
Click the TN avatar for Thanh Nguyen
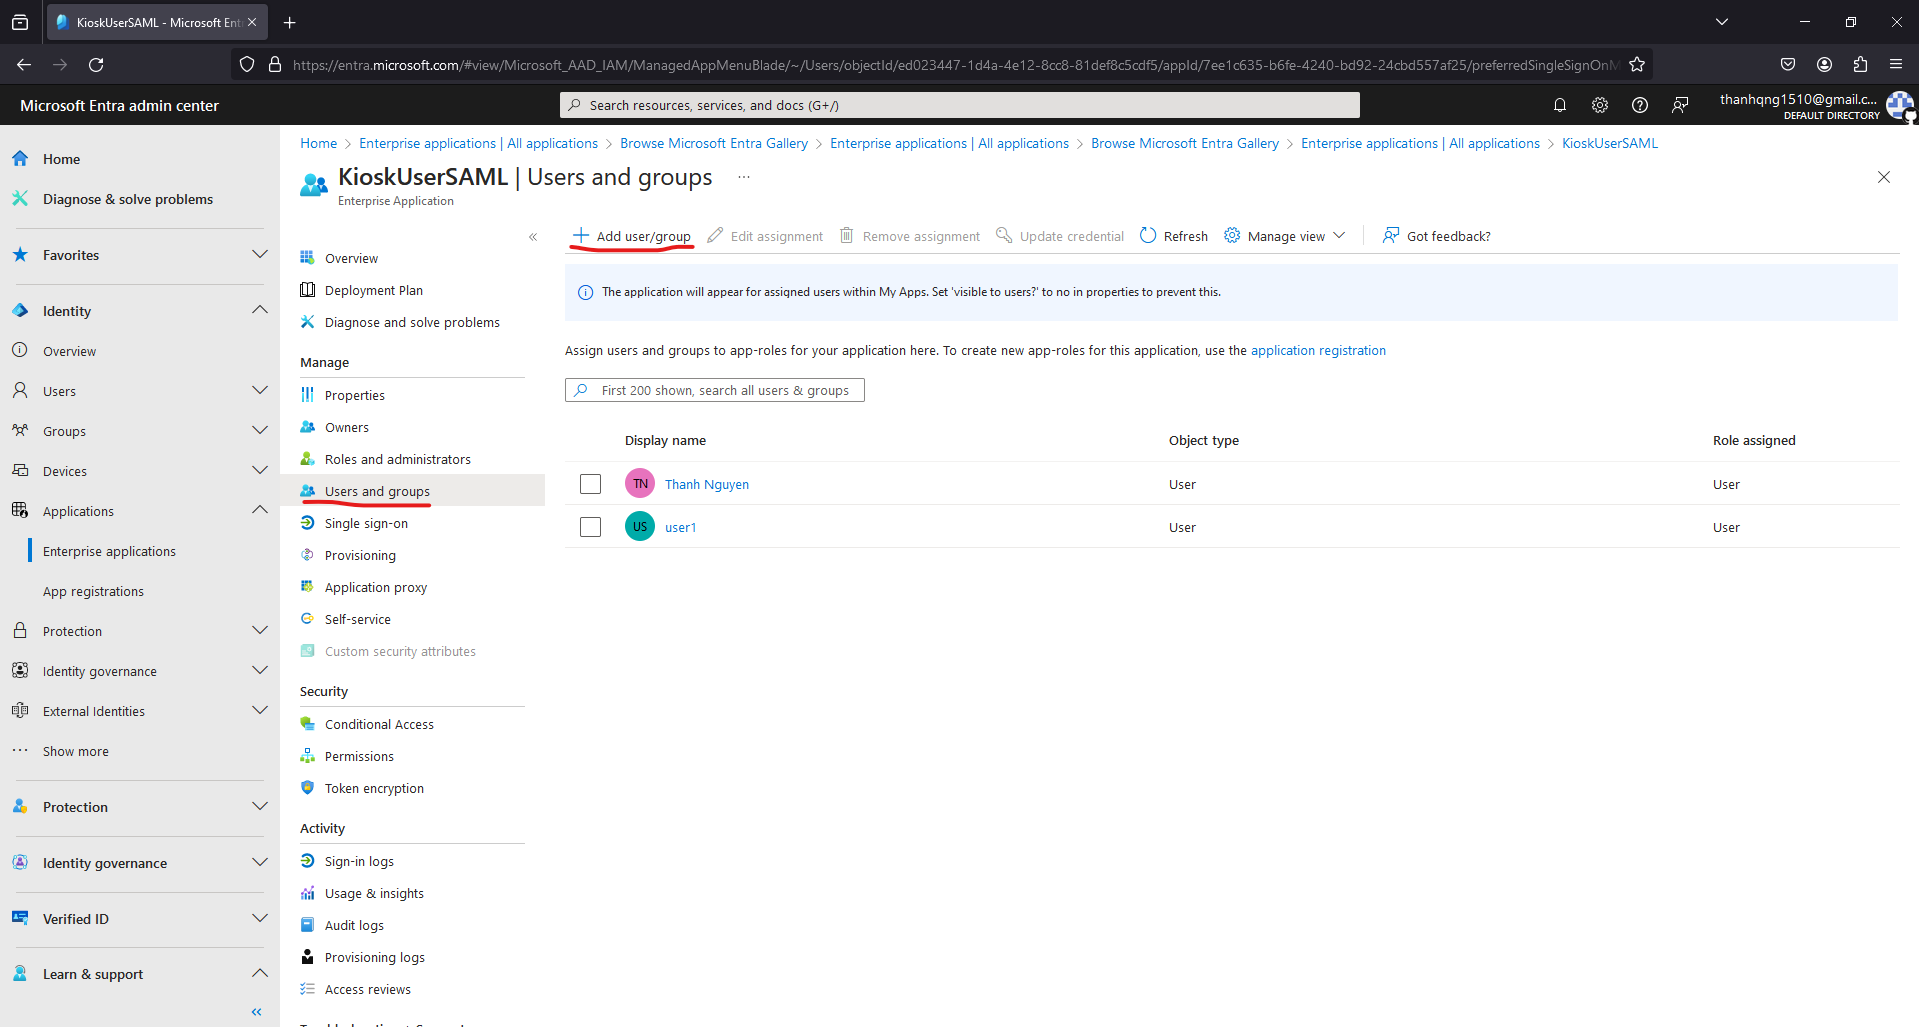tap(640, 484)
